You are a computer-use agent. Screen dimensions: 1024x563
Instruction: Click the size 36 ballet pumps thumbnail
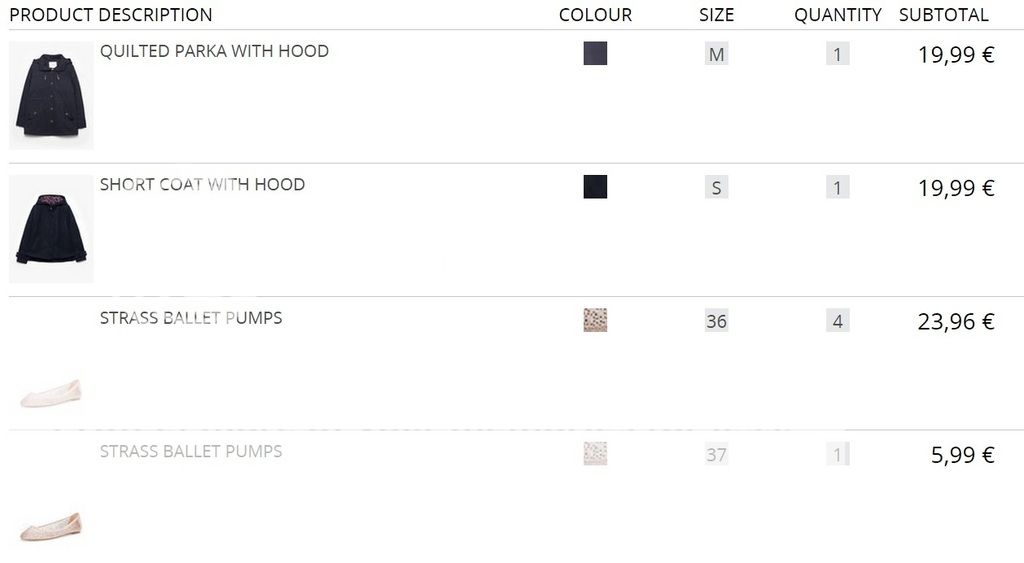pyautogui.click(x=51, y=392)
